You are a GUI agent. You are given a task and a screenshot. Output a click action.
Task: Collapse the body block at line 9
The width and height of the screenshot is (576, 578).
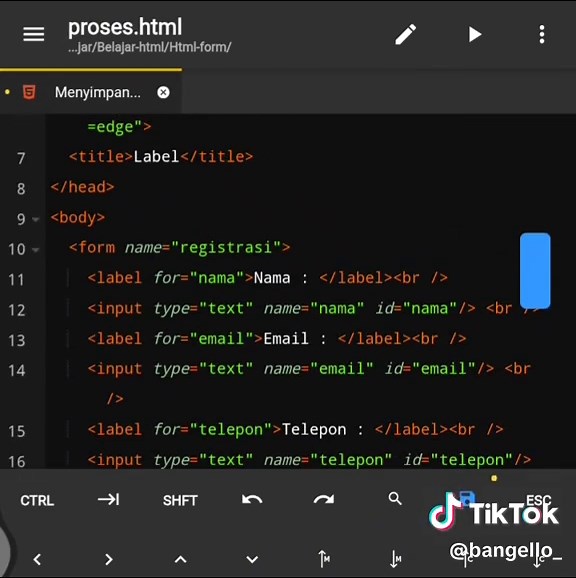[x=35, y=219]
